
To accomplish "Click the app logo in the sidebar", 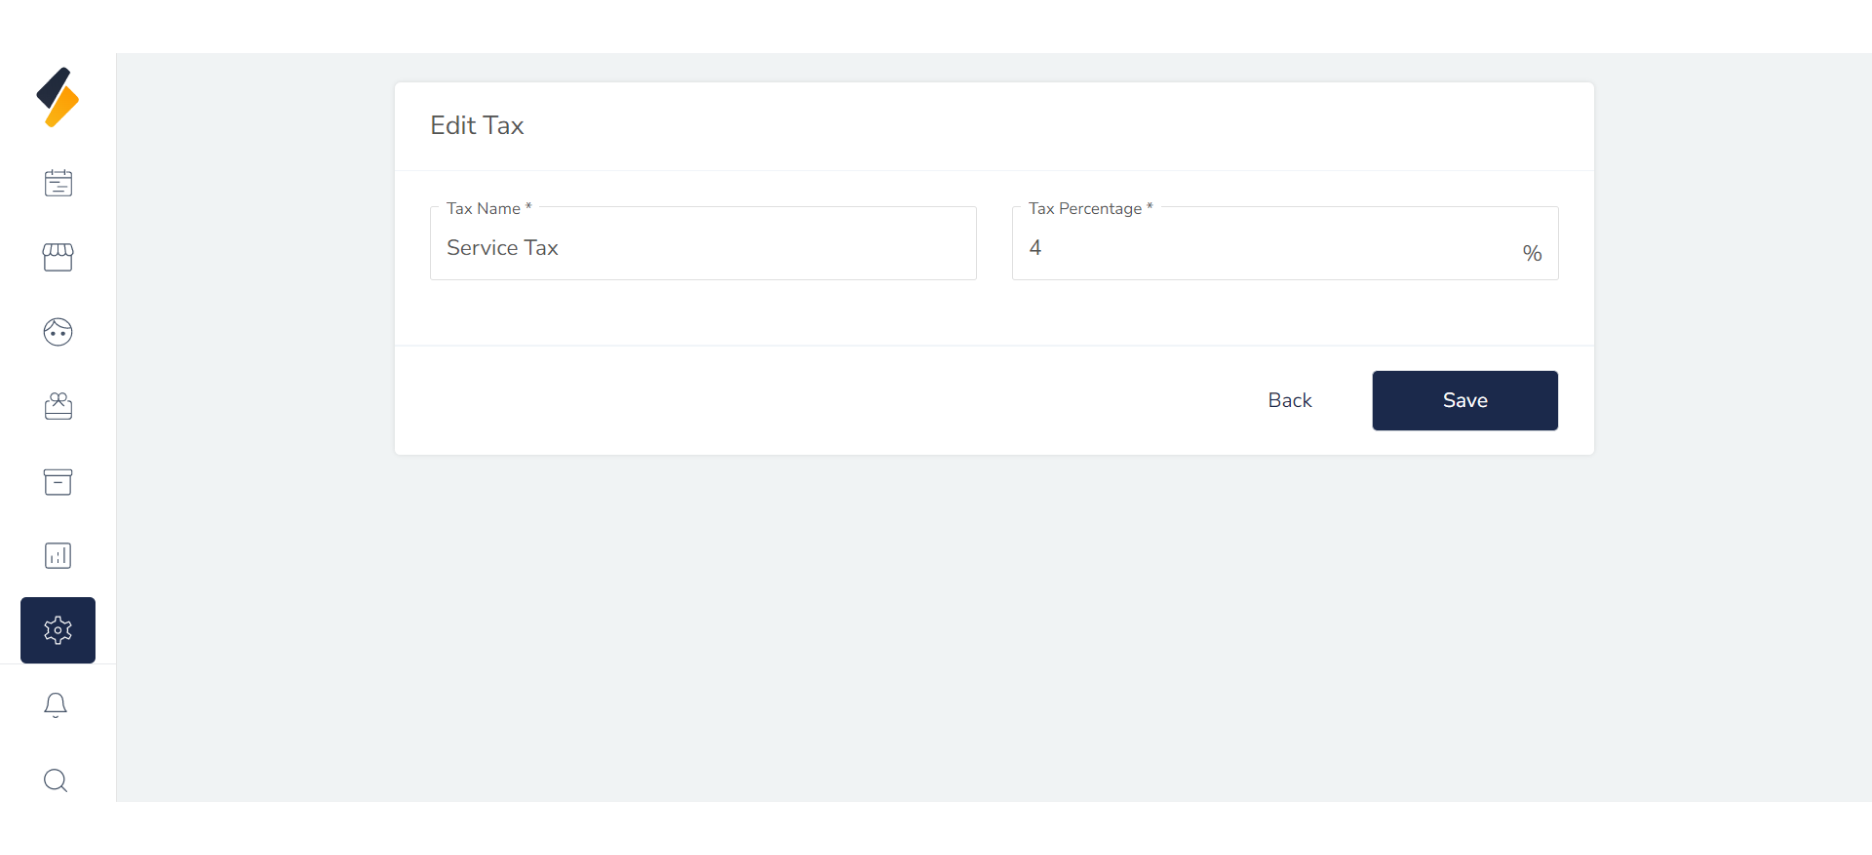I will [58, 97].
